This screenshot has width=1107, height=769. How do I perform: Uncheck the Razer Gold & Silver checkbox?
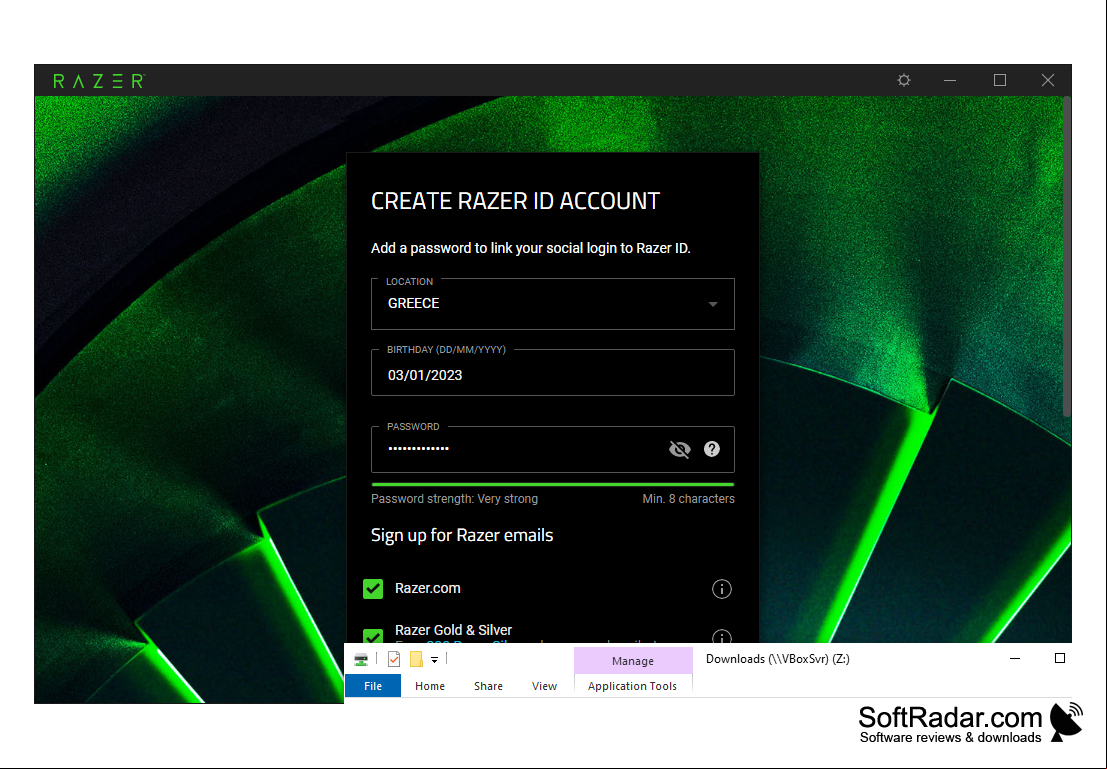coord(373,636)
